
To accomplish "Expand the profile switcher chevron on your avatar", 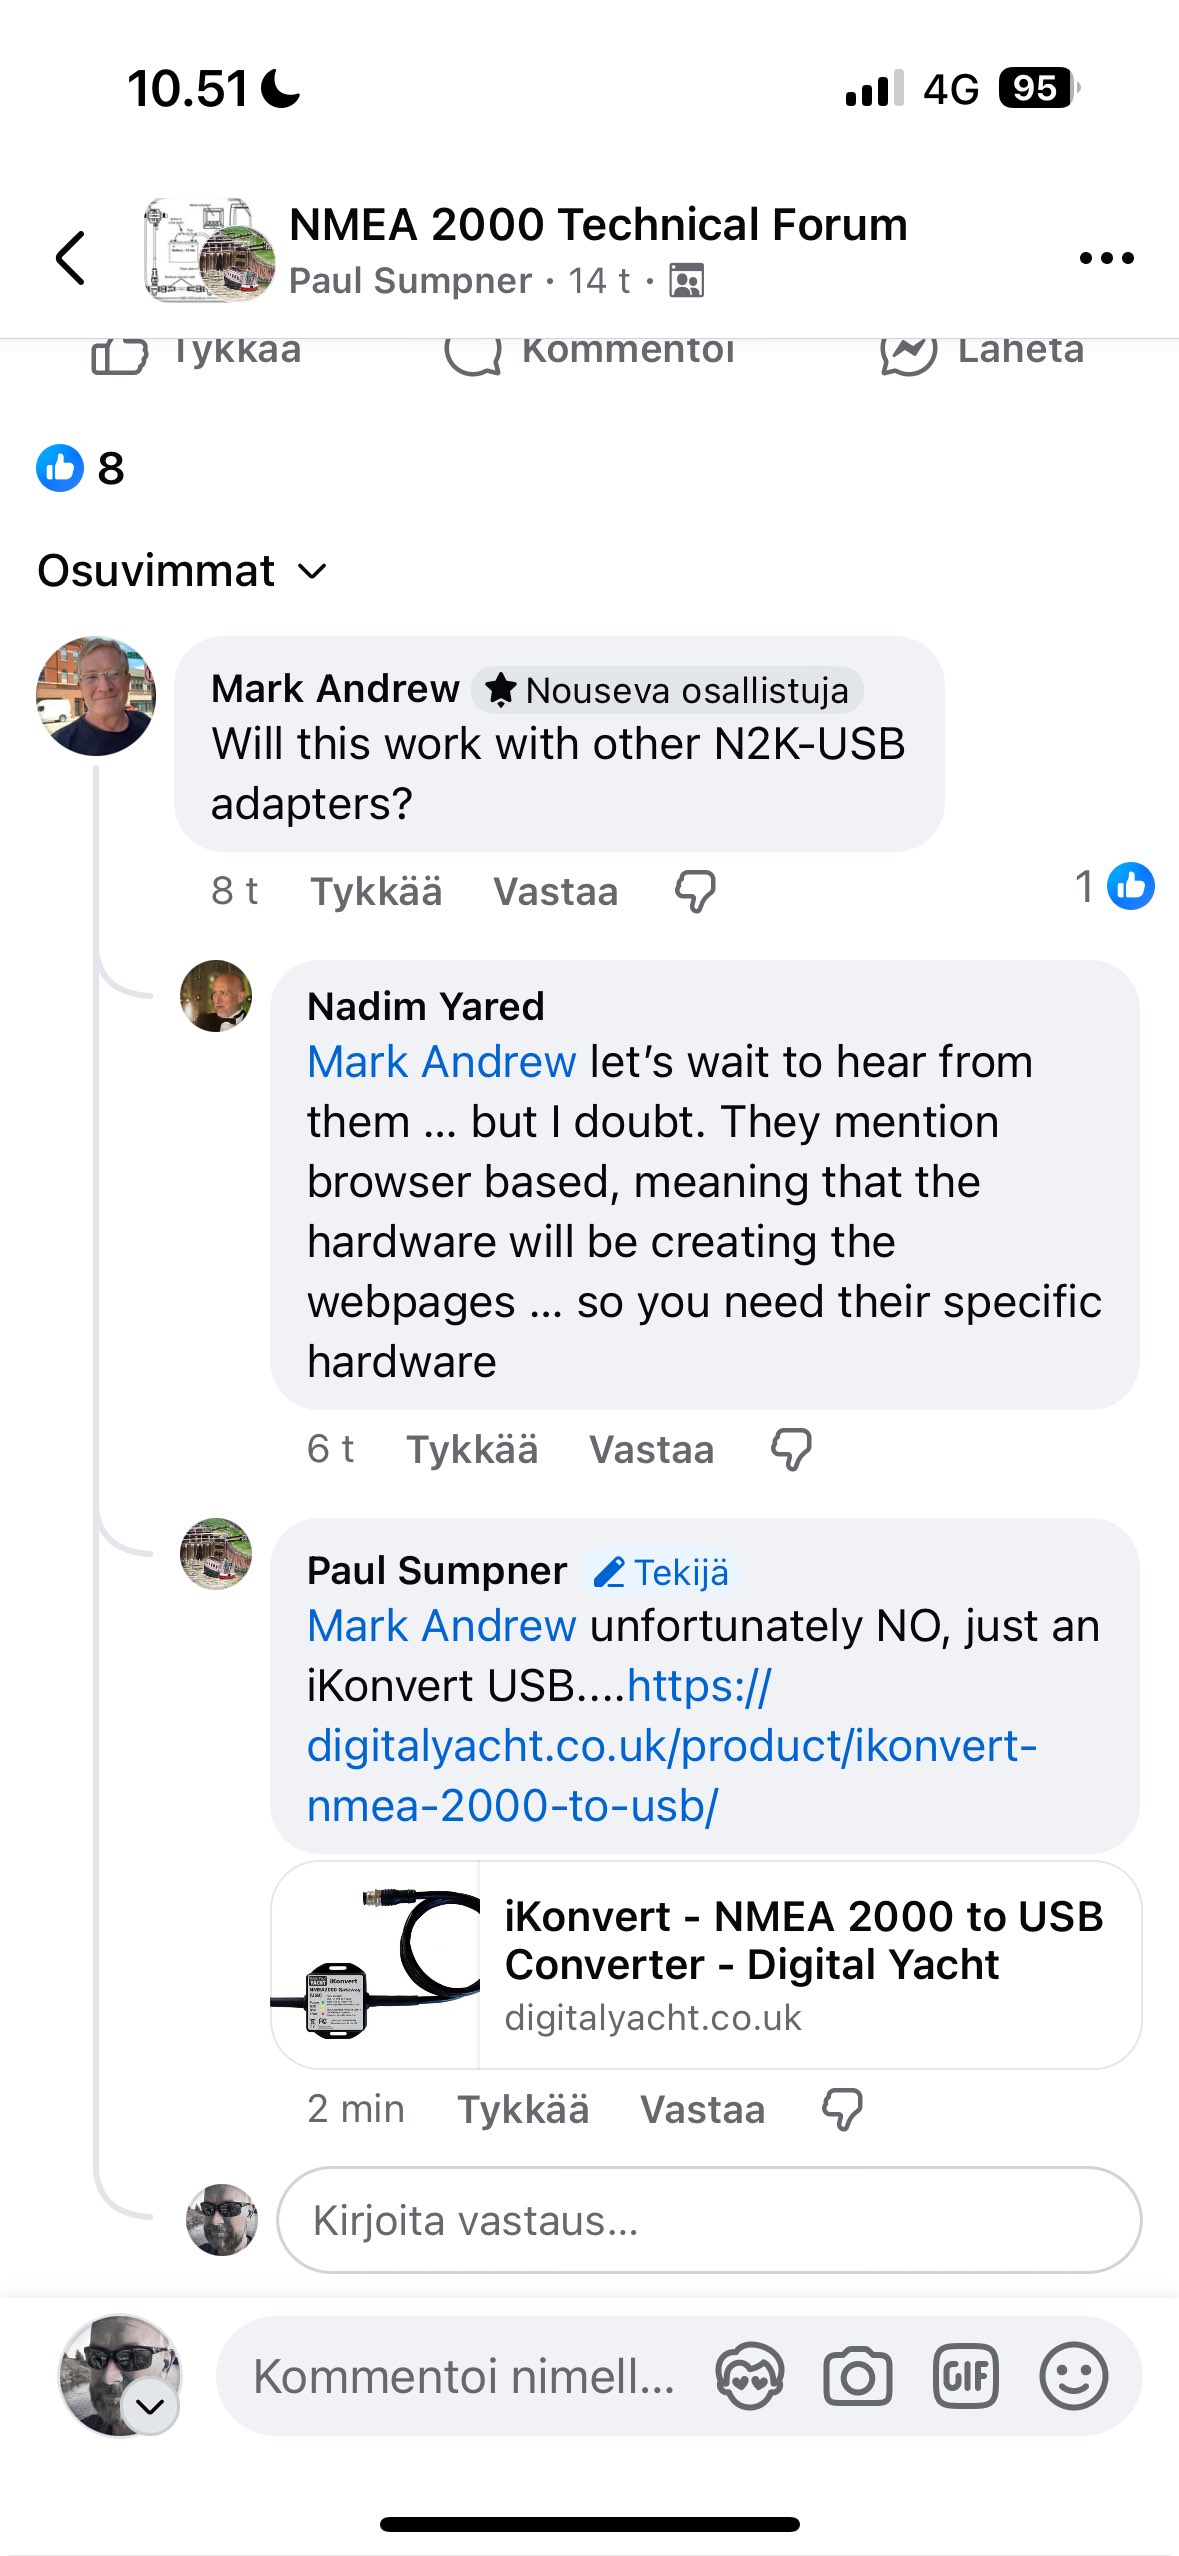I will coord(150,2406).
